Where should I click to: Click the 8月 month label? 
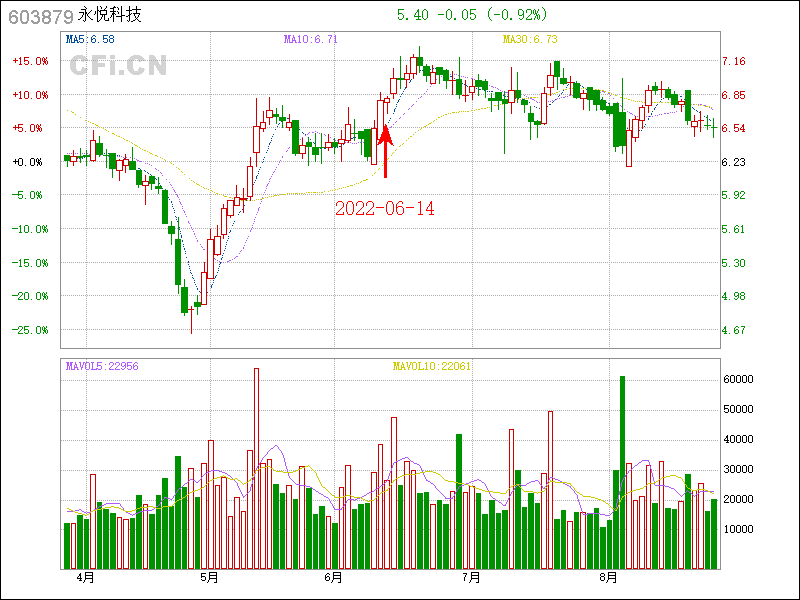coord(609,578)
